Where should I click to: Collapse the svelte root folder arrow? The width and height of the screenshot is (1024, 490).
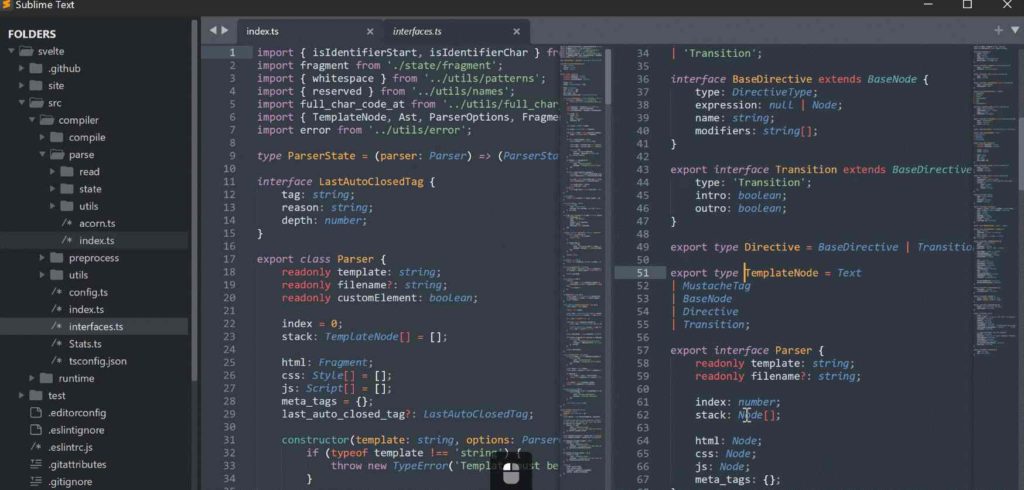point(11,51)
